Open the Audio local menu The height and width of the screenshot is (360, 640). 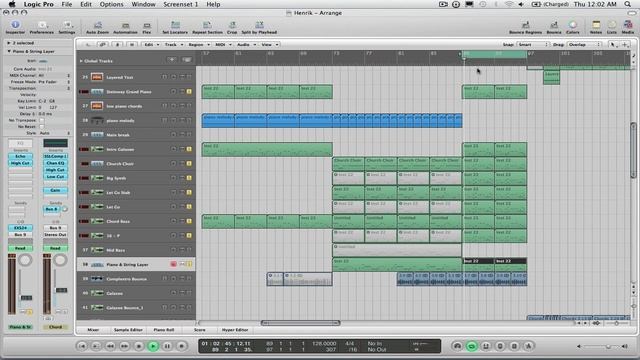(x=246, y=44)
